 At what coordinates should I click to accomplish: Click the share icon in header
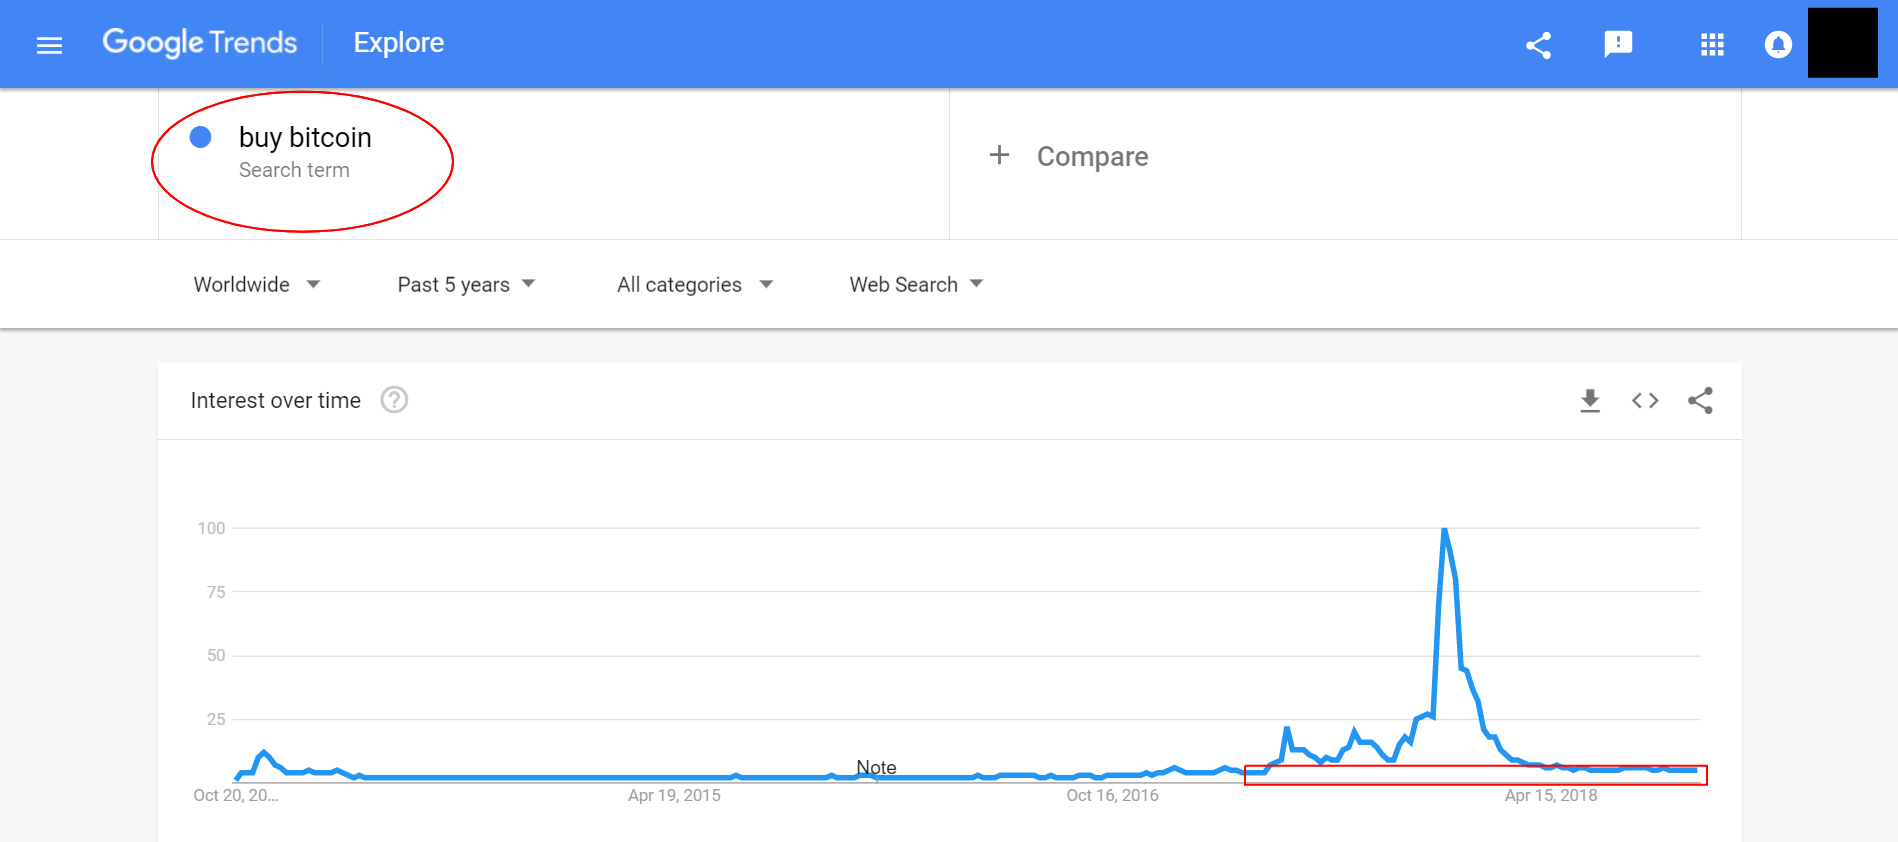tap(1538, 45)
